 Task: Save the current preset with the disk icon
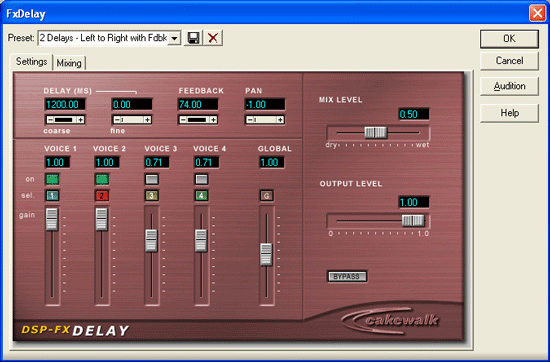[x=193, y=38]
